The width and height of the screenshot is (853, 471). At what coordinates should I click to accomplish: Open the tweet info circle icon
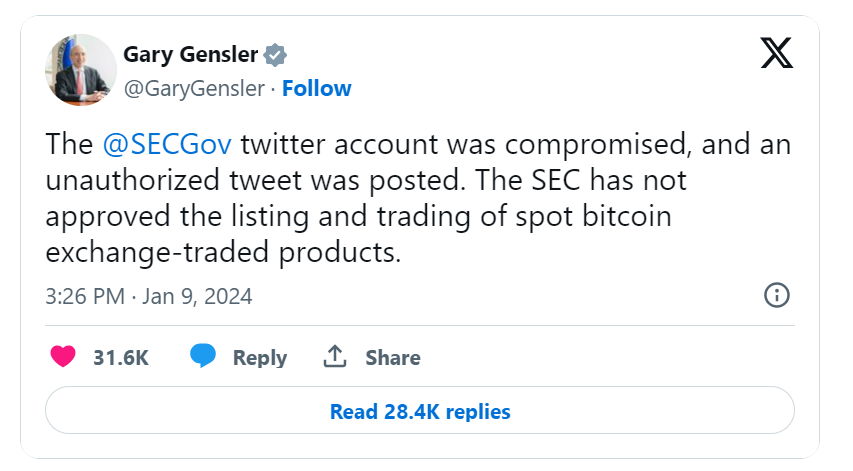pos(776,296)
